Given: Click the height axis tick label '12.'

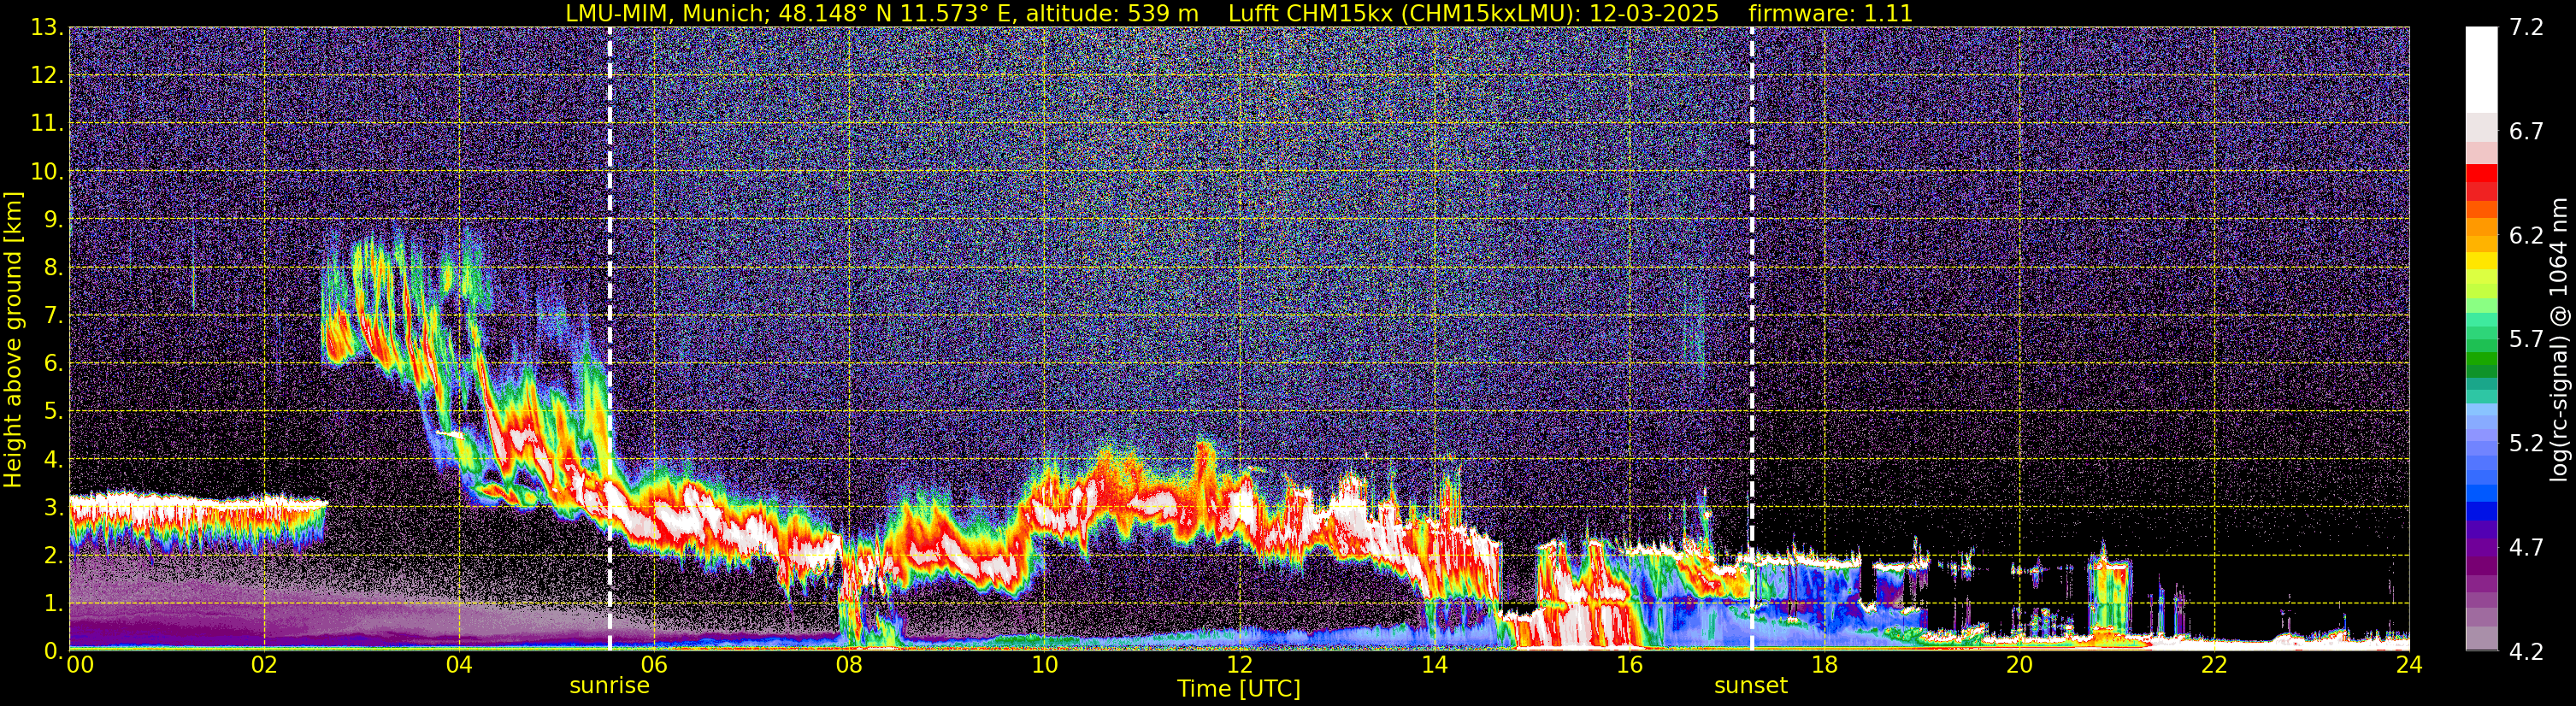Looking at the screenshot, I should 47,75.
